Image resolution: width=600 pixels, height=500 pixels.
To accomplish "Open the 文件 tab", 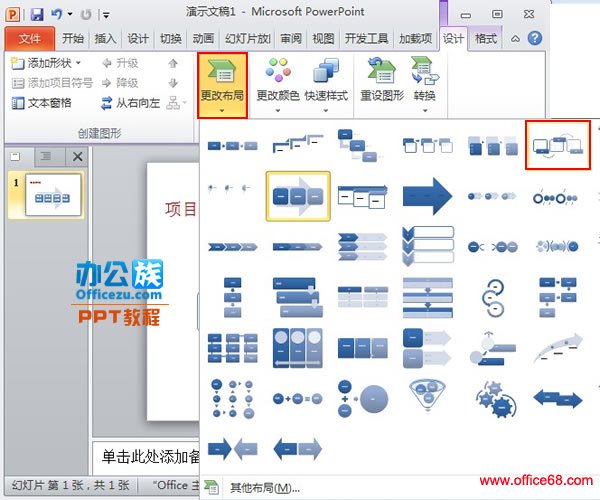I will pyautogui.click(x=30, y=38).
